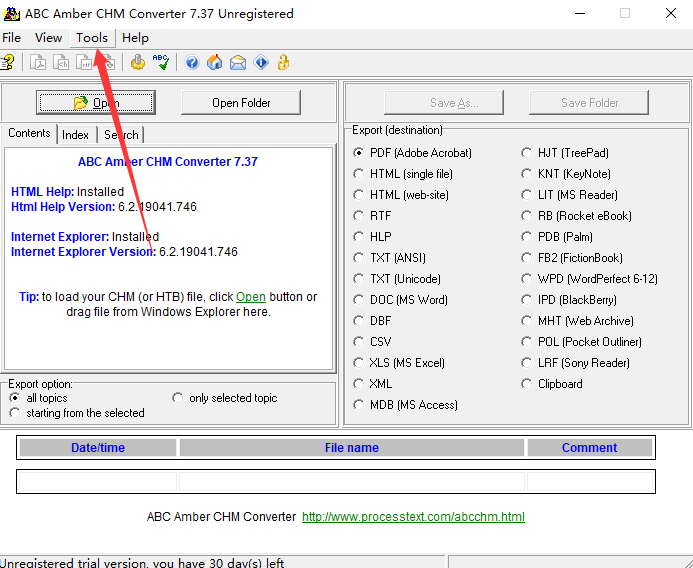This screenshot has height=568, width=693.
Task: Click the gold options stamp icon
Action: [137, 62]
